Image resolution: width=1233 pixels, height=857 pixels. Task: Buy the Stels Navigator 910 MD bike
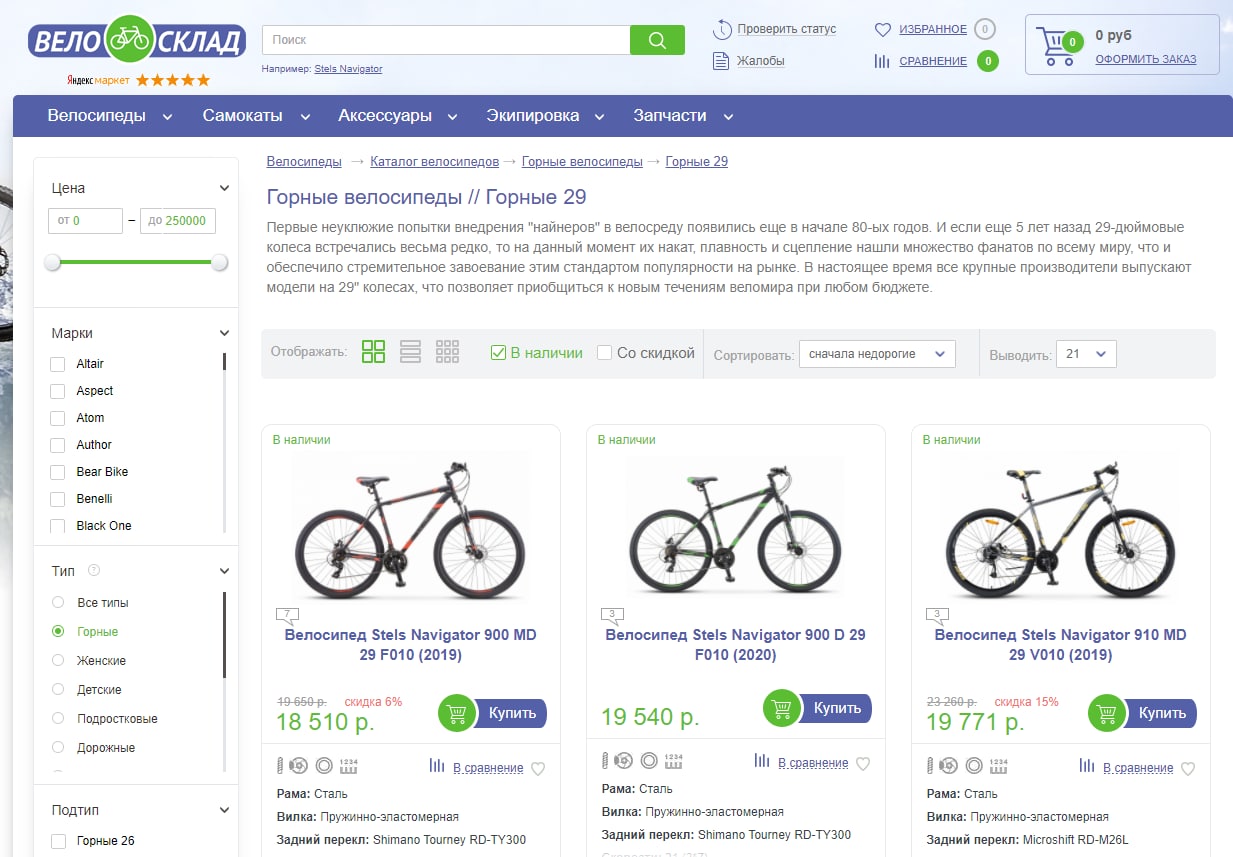click(x=1143, y=713)
